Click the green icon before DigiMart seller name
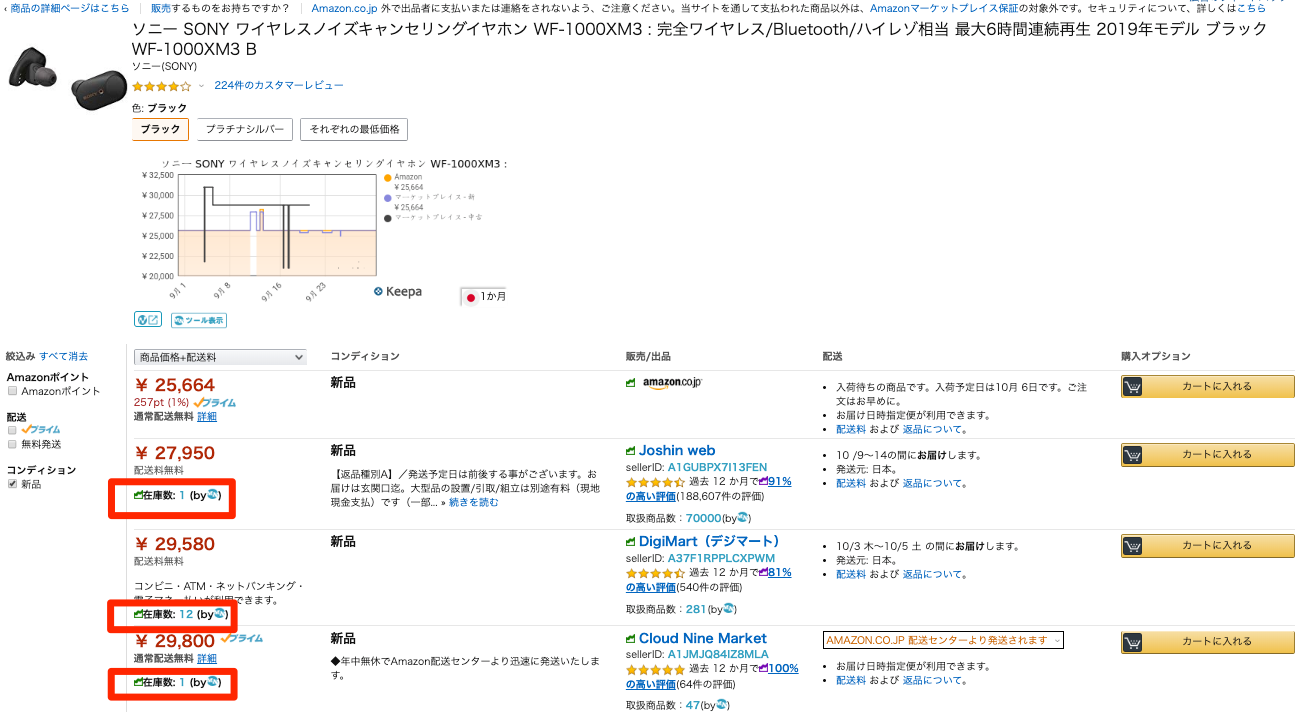This screenshot has width=1300, height=712. (x=631, y=542)
